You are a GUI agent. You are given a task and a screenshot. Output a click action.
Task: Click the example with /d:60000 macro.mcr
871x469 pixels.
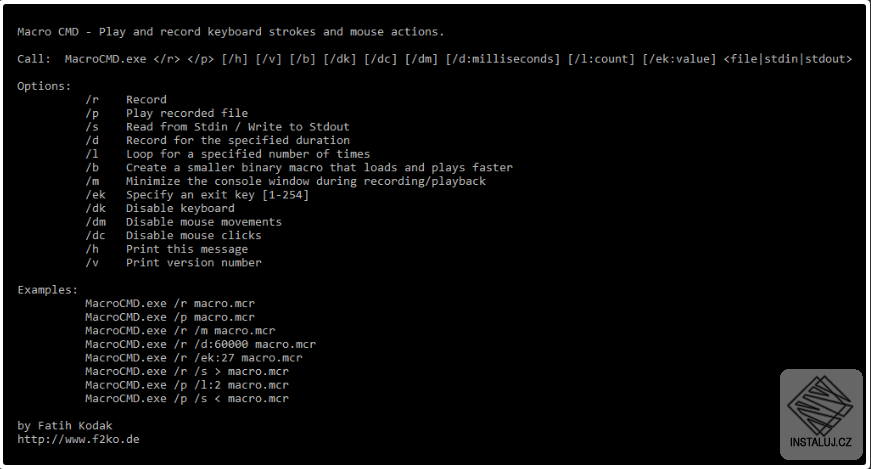coord(201,344)
